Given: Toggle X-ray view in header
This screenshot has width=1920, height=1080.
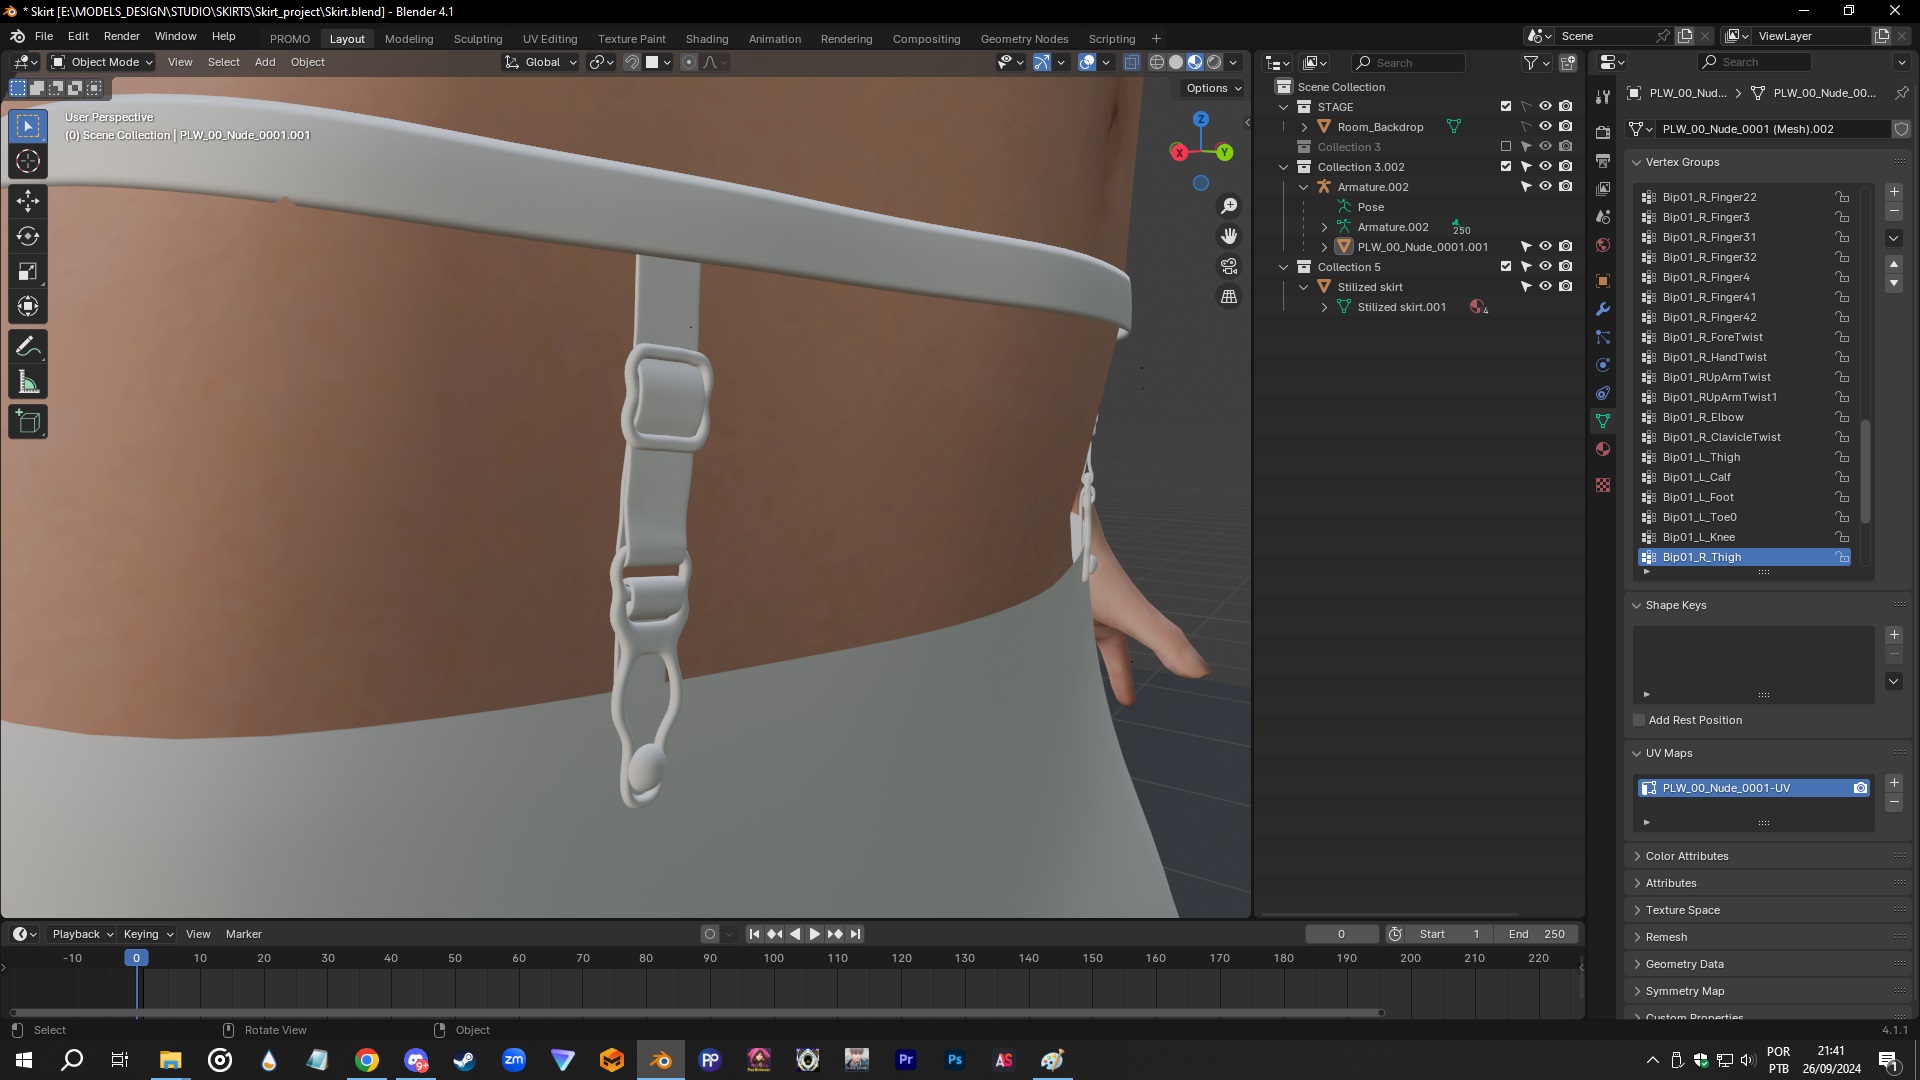Looking at the screenshot, I should [x=1131, y=62].
